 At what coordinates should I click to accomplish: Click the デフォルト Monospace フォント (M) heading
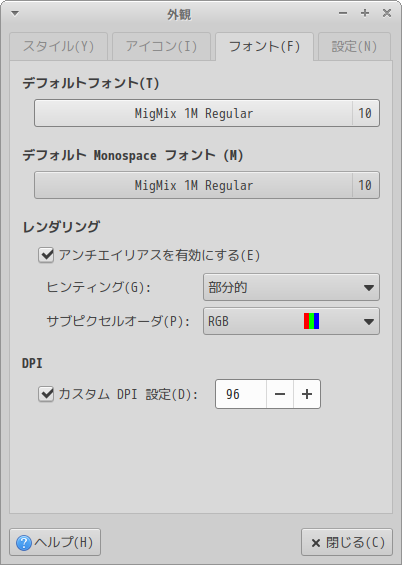click(x=133, y=155)
